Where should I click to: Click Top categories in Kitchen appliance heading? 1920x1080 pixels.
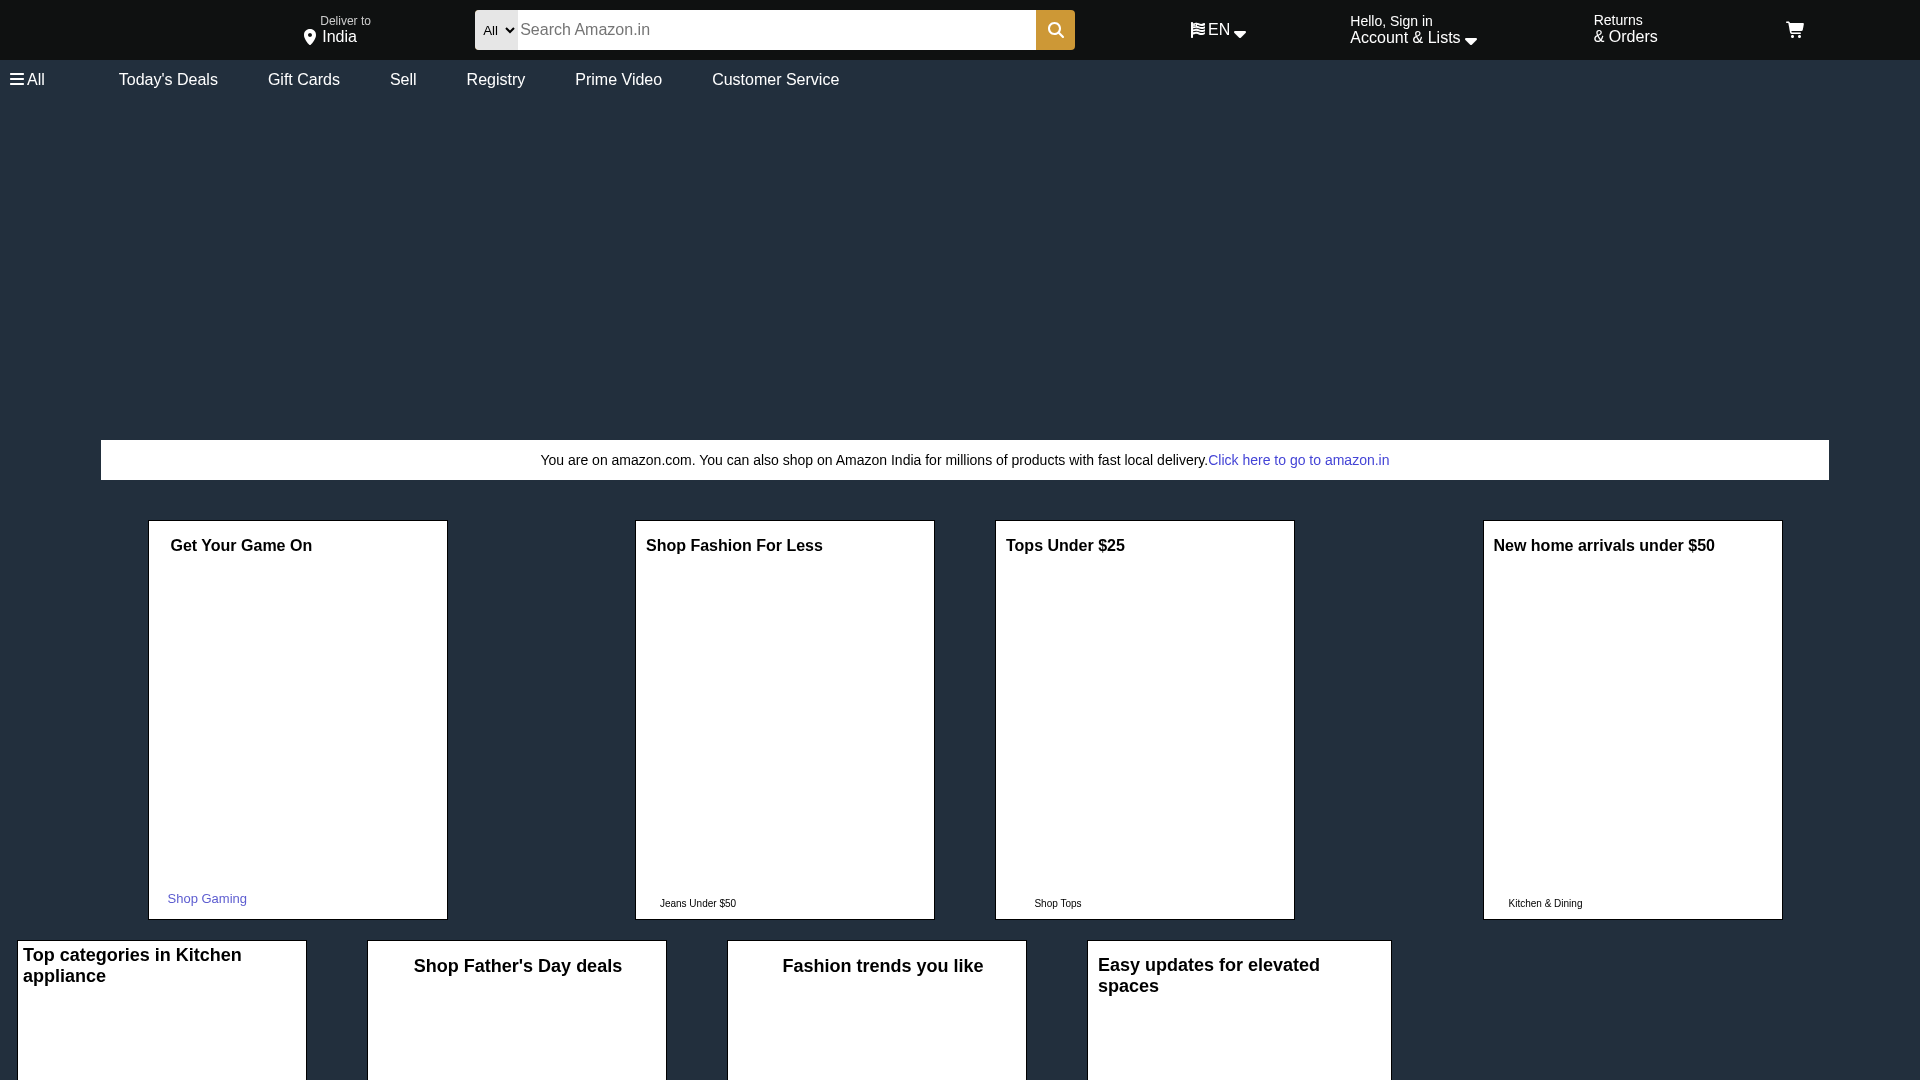[x=132, y=966]
